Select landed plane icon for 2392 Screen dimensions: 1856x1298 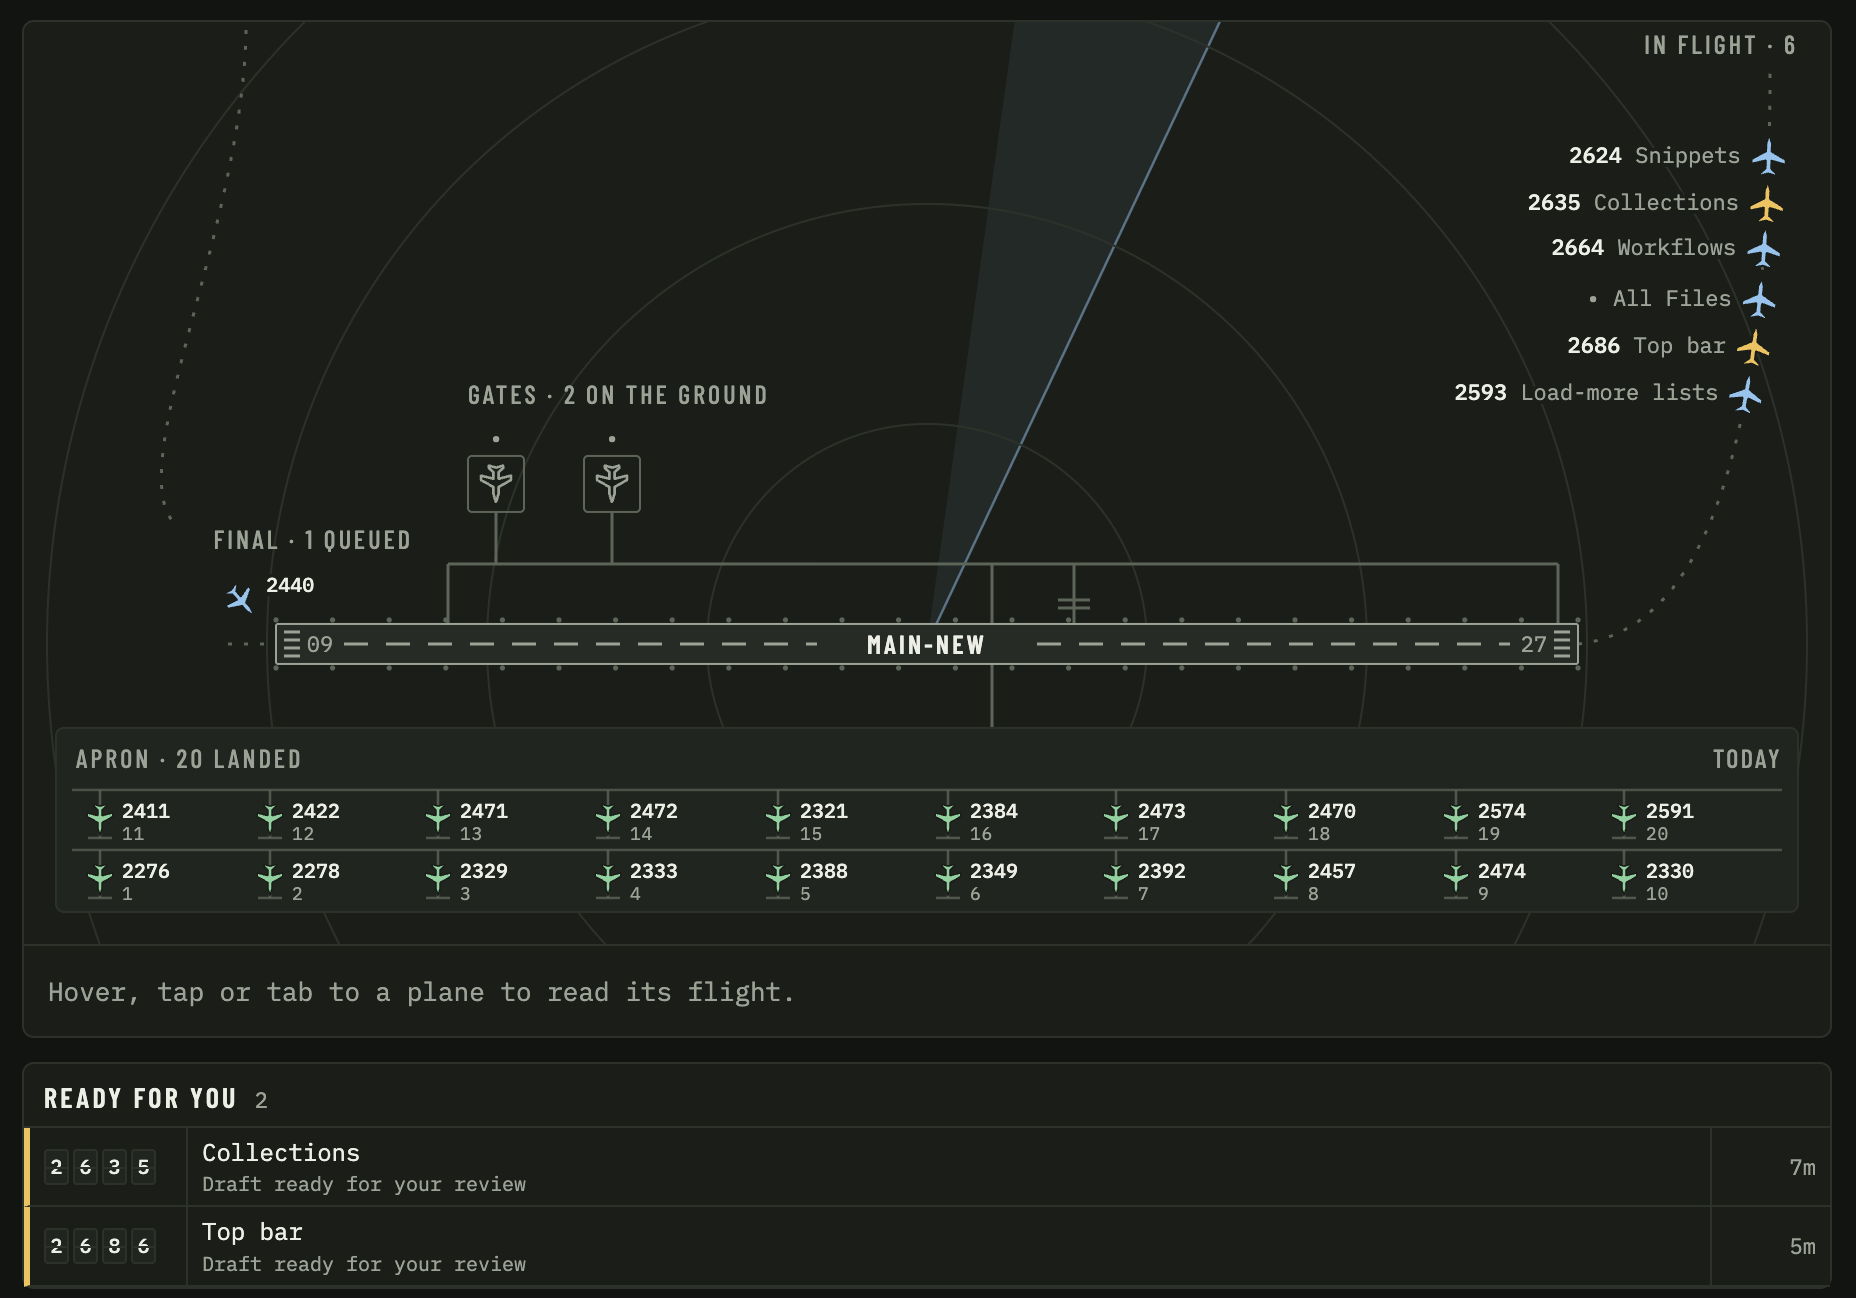[x=1116, y=880]
